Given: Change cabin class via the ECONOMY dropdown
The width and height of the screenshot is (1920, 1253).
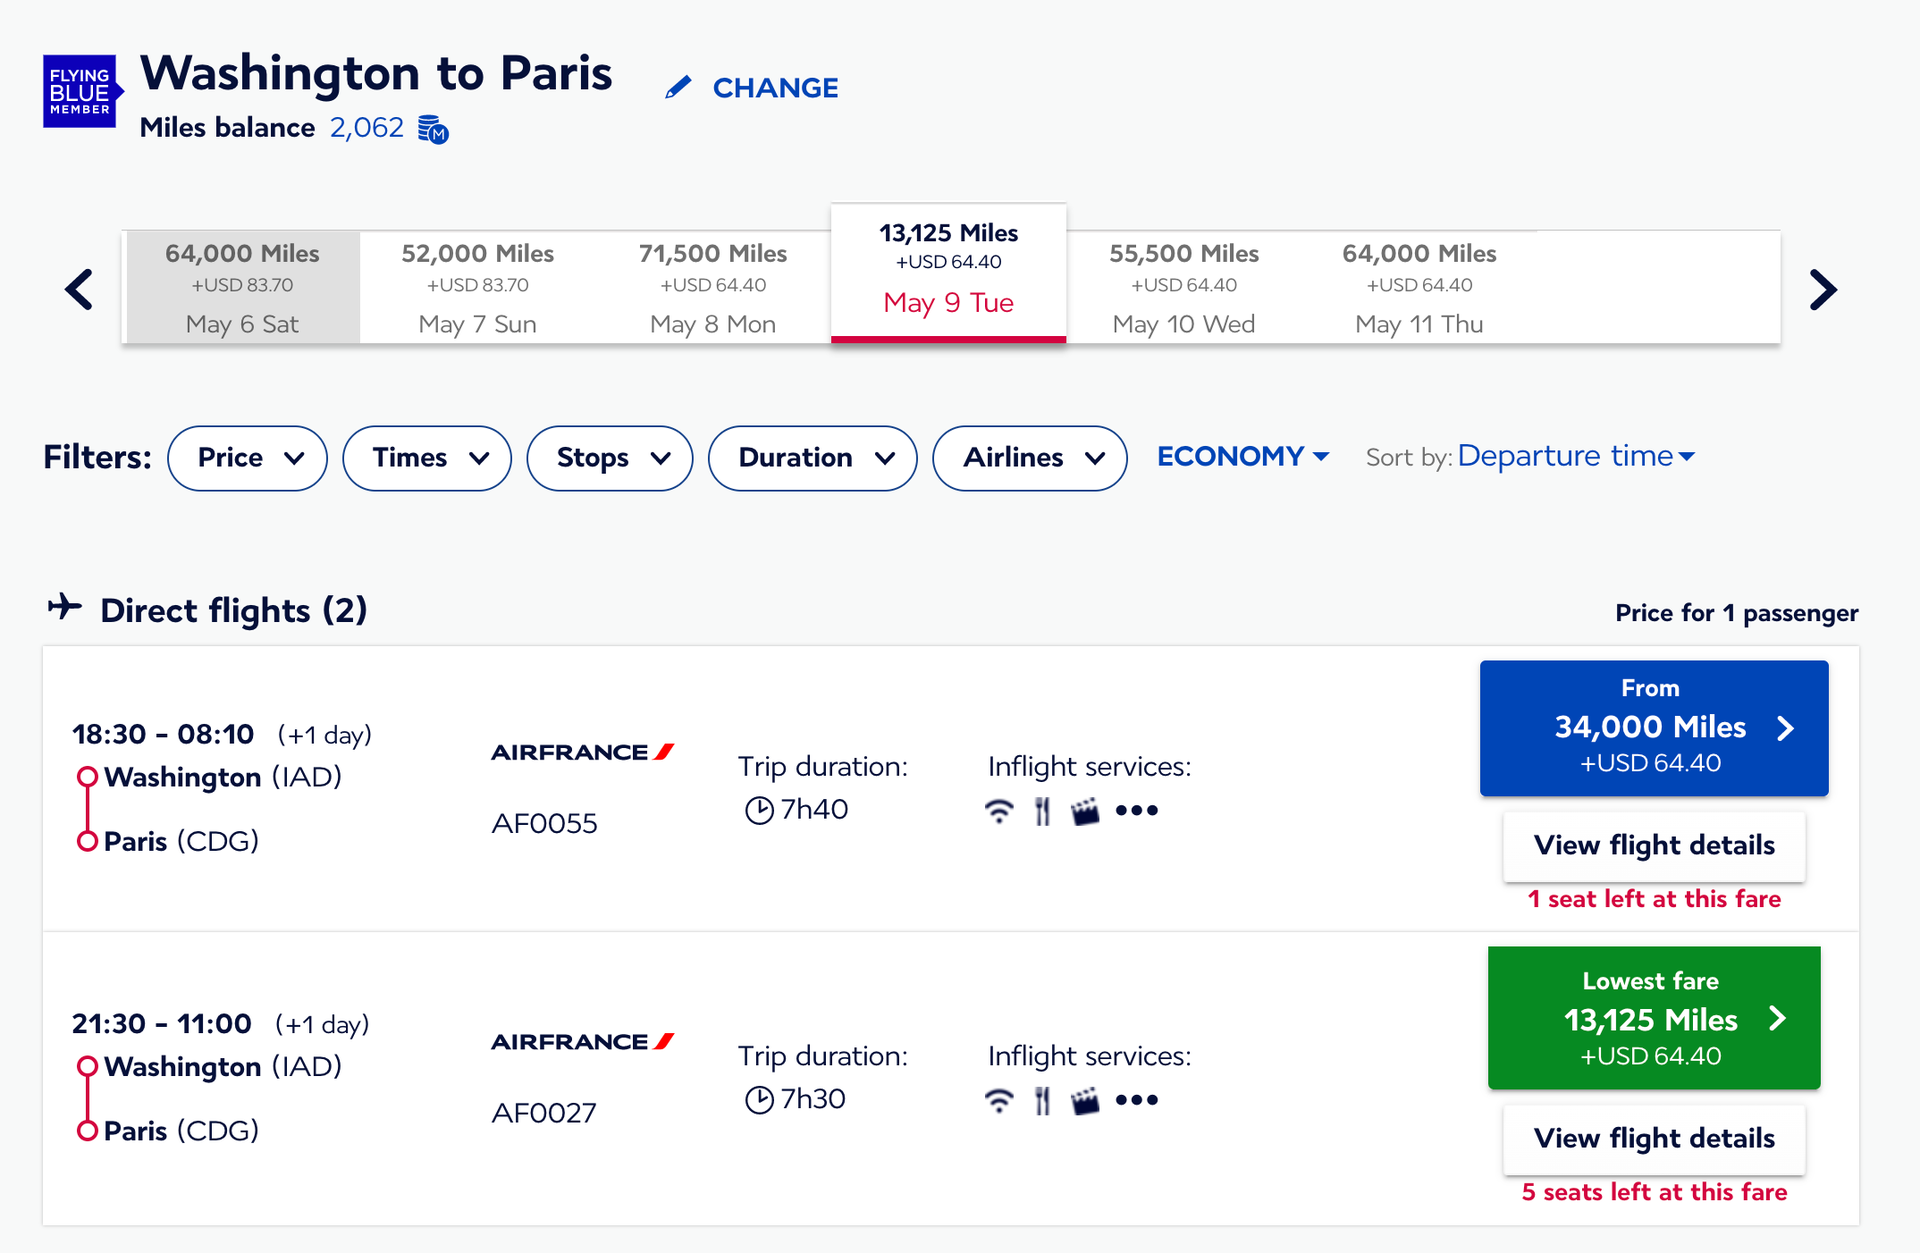Looking at the screenshot, I should 1242,456.
